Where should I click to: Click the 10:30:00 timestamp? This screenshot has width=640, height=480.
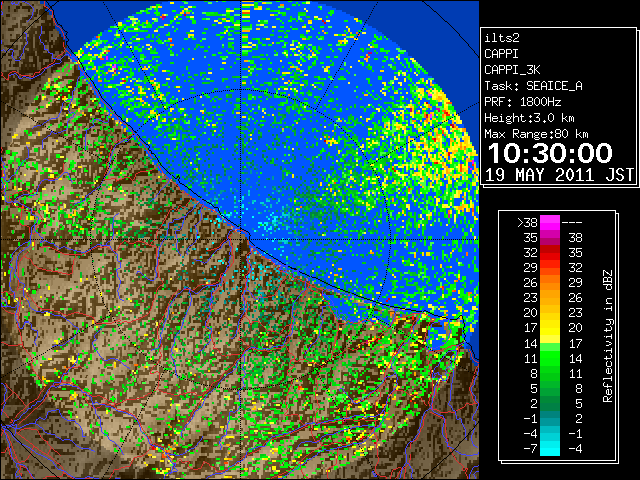tap(550, 153)
